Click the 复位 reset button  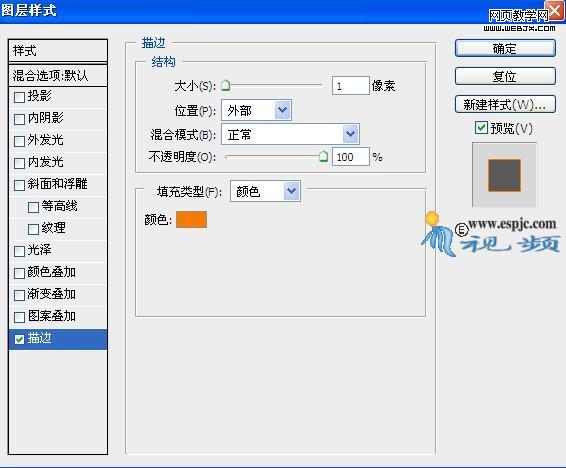(505, 76)
